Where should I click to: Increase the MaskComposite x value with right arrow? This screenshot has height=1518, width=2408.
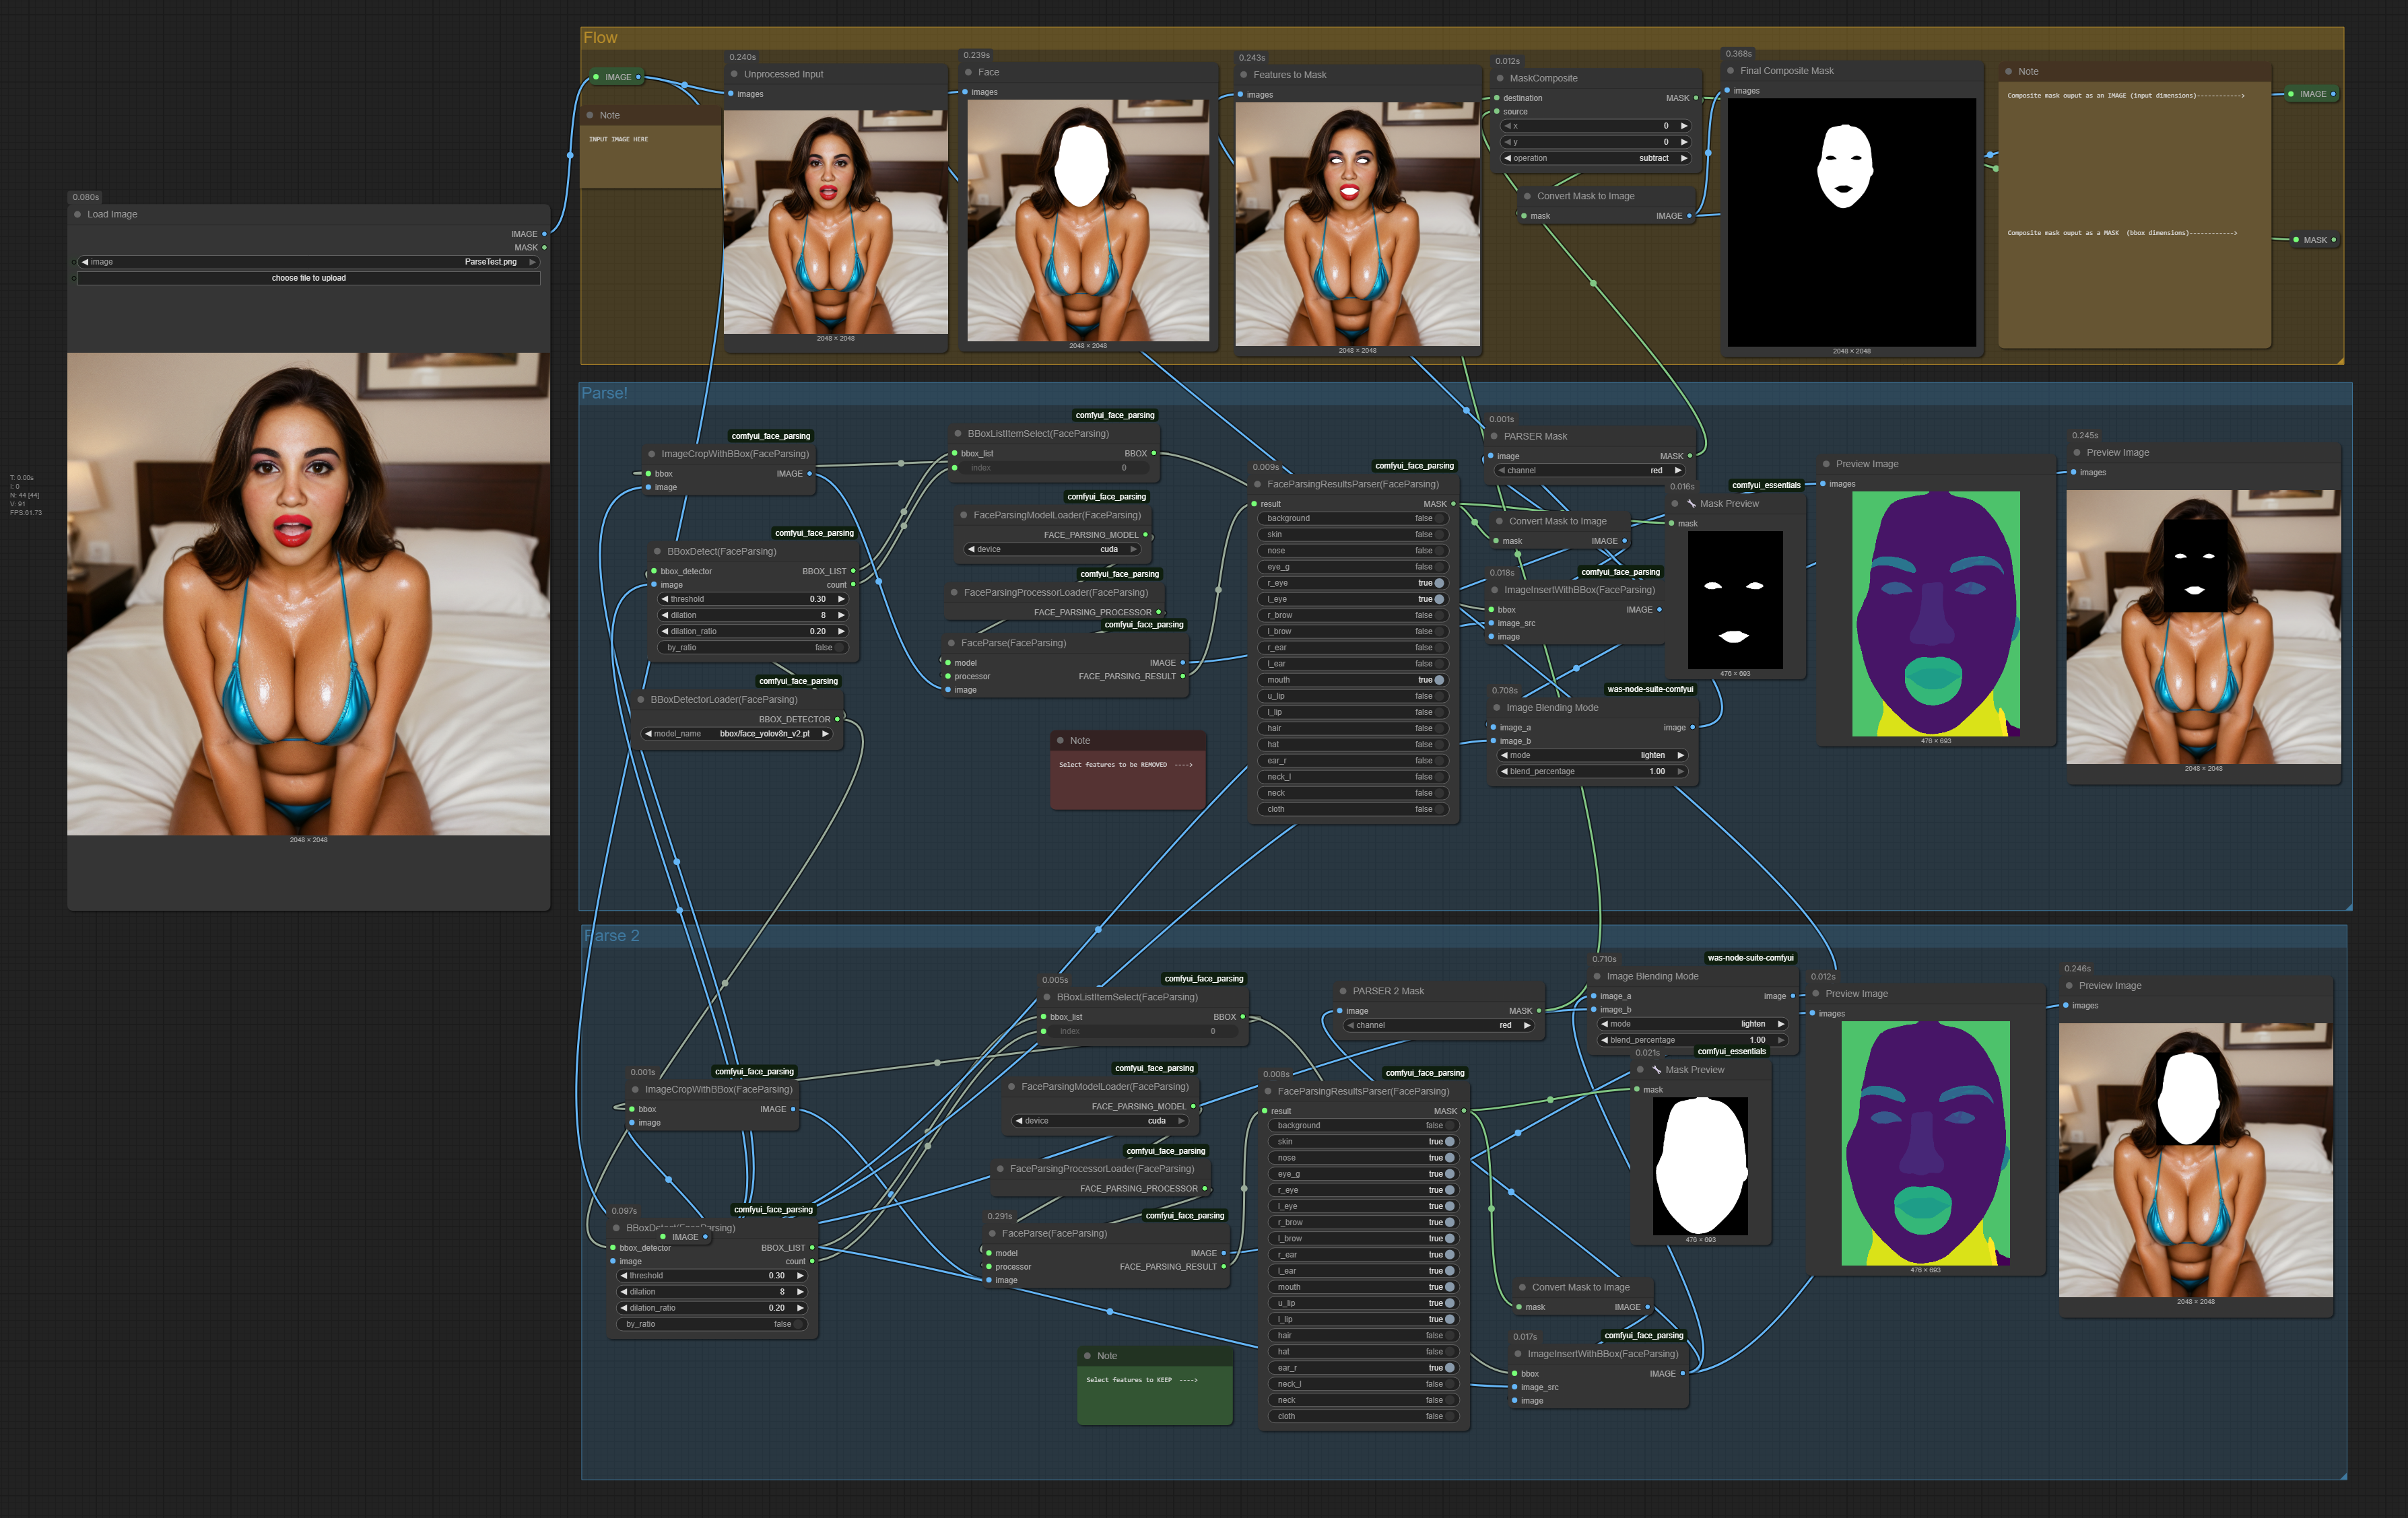pyautogui.click(x=1684, y=126)
